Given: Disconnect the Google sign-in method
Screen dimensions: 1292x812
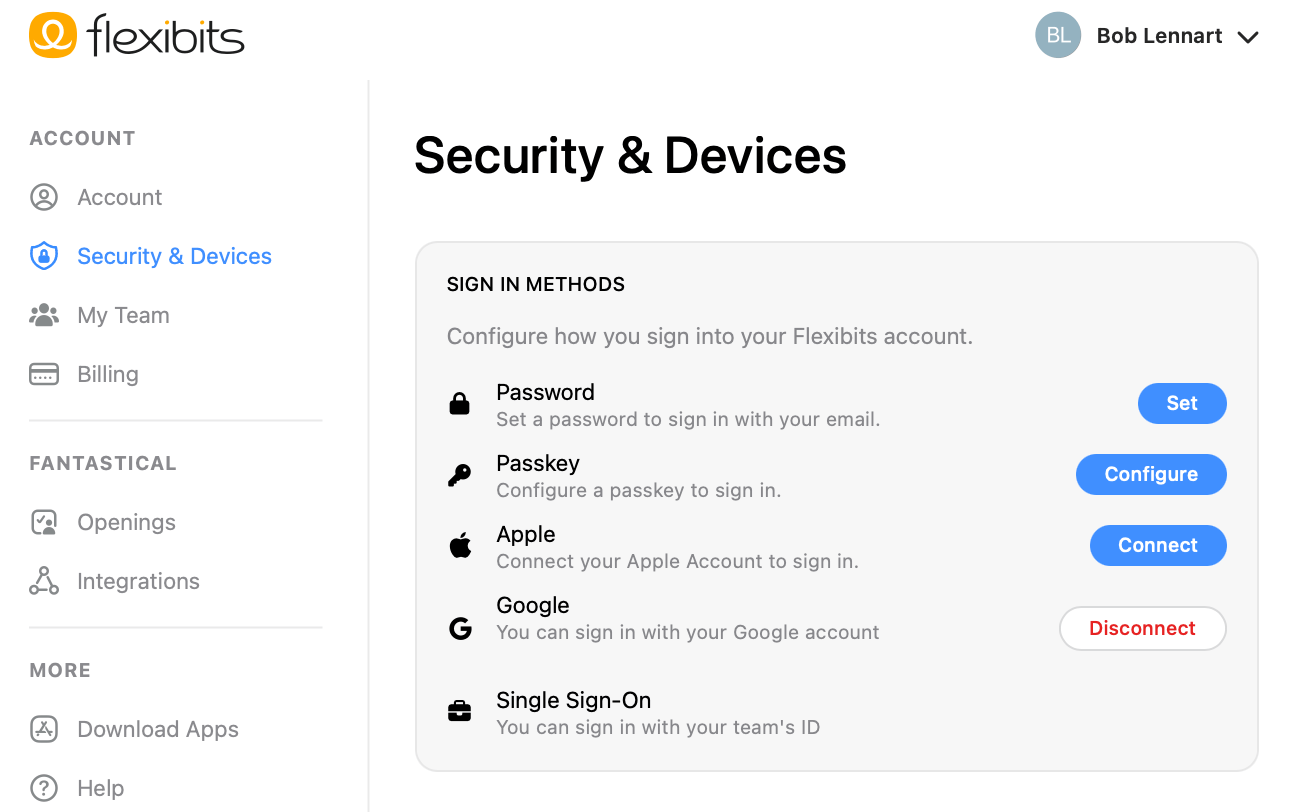Looking at the screenshot, I should (1142, 628).
